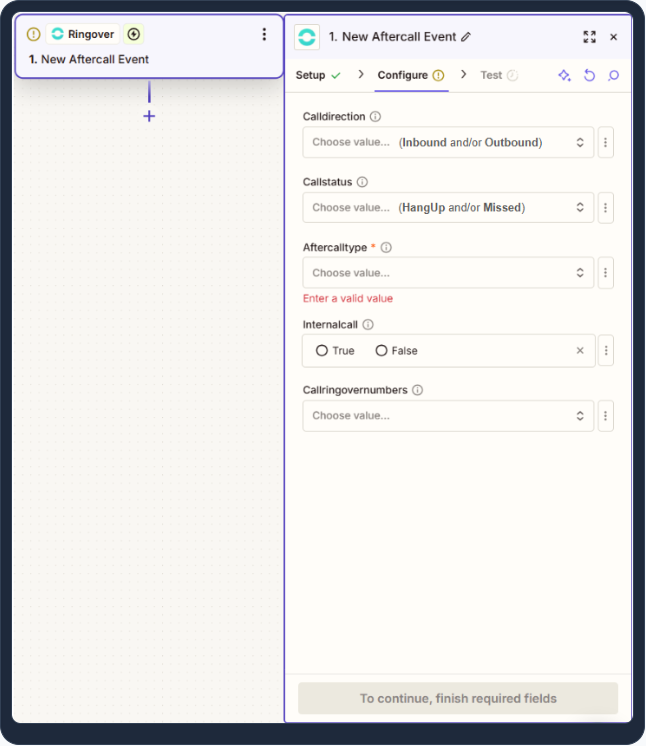
Task: Click the search icon in the tab bar
Action: coord(614,75)
